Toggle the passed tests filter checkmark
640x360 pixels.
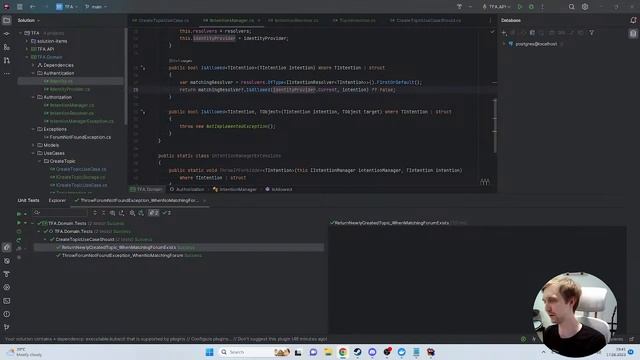click(x=167, y=213)
